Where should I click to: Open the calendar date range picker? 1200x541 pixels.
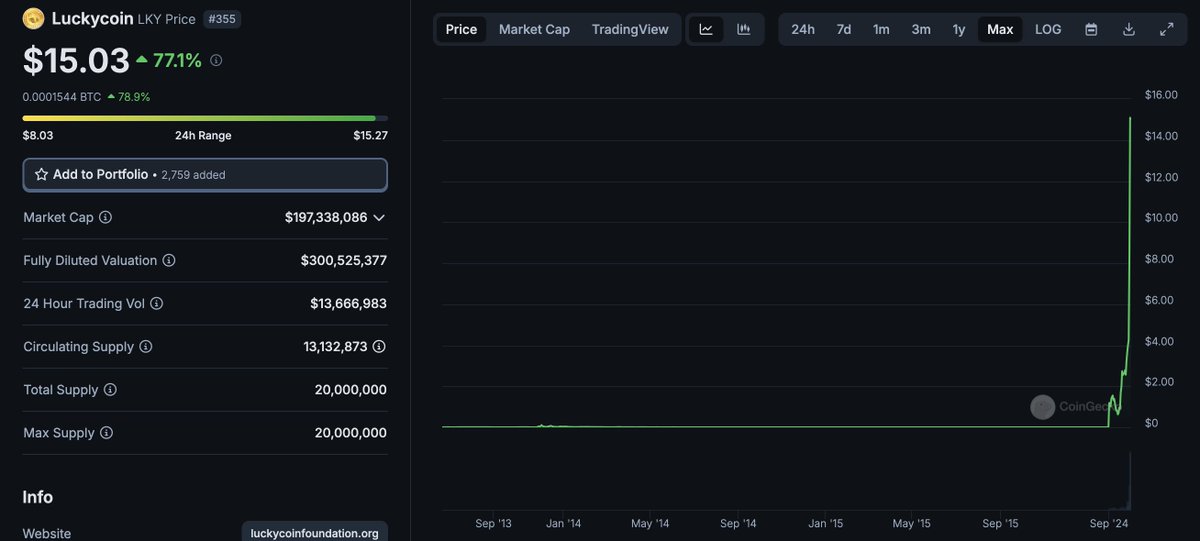coord(1091,29)
